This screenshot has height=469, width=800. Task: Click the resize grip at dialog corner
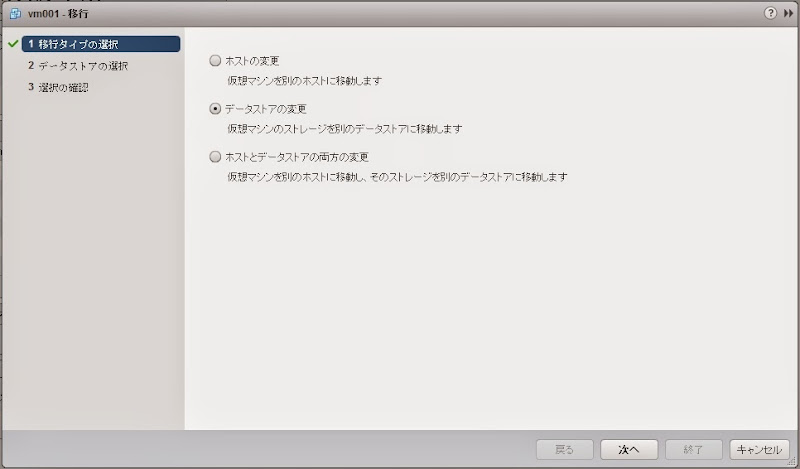point(792,461)
